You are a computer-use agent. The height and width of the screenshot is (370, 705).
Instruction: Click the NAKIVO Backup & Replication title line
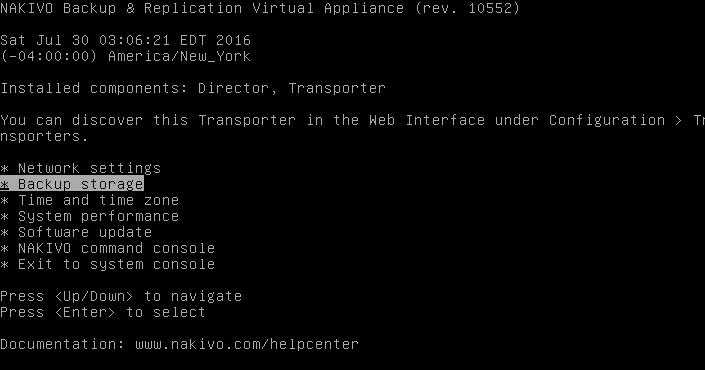260,8
